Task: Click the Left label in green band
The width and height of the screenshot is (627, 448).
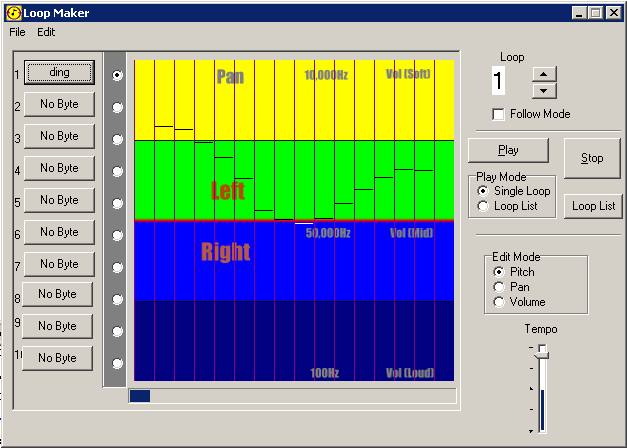Action: click(228, 190)
